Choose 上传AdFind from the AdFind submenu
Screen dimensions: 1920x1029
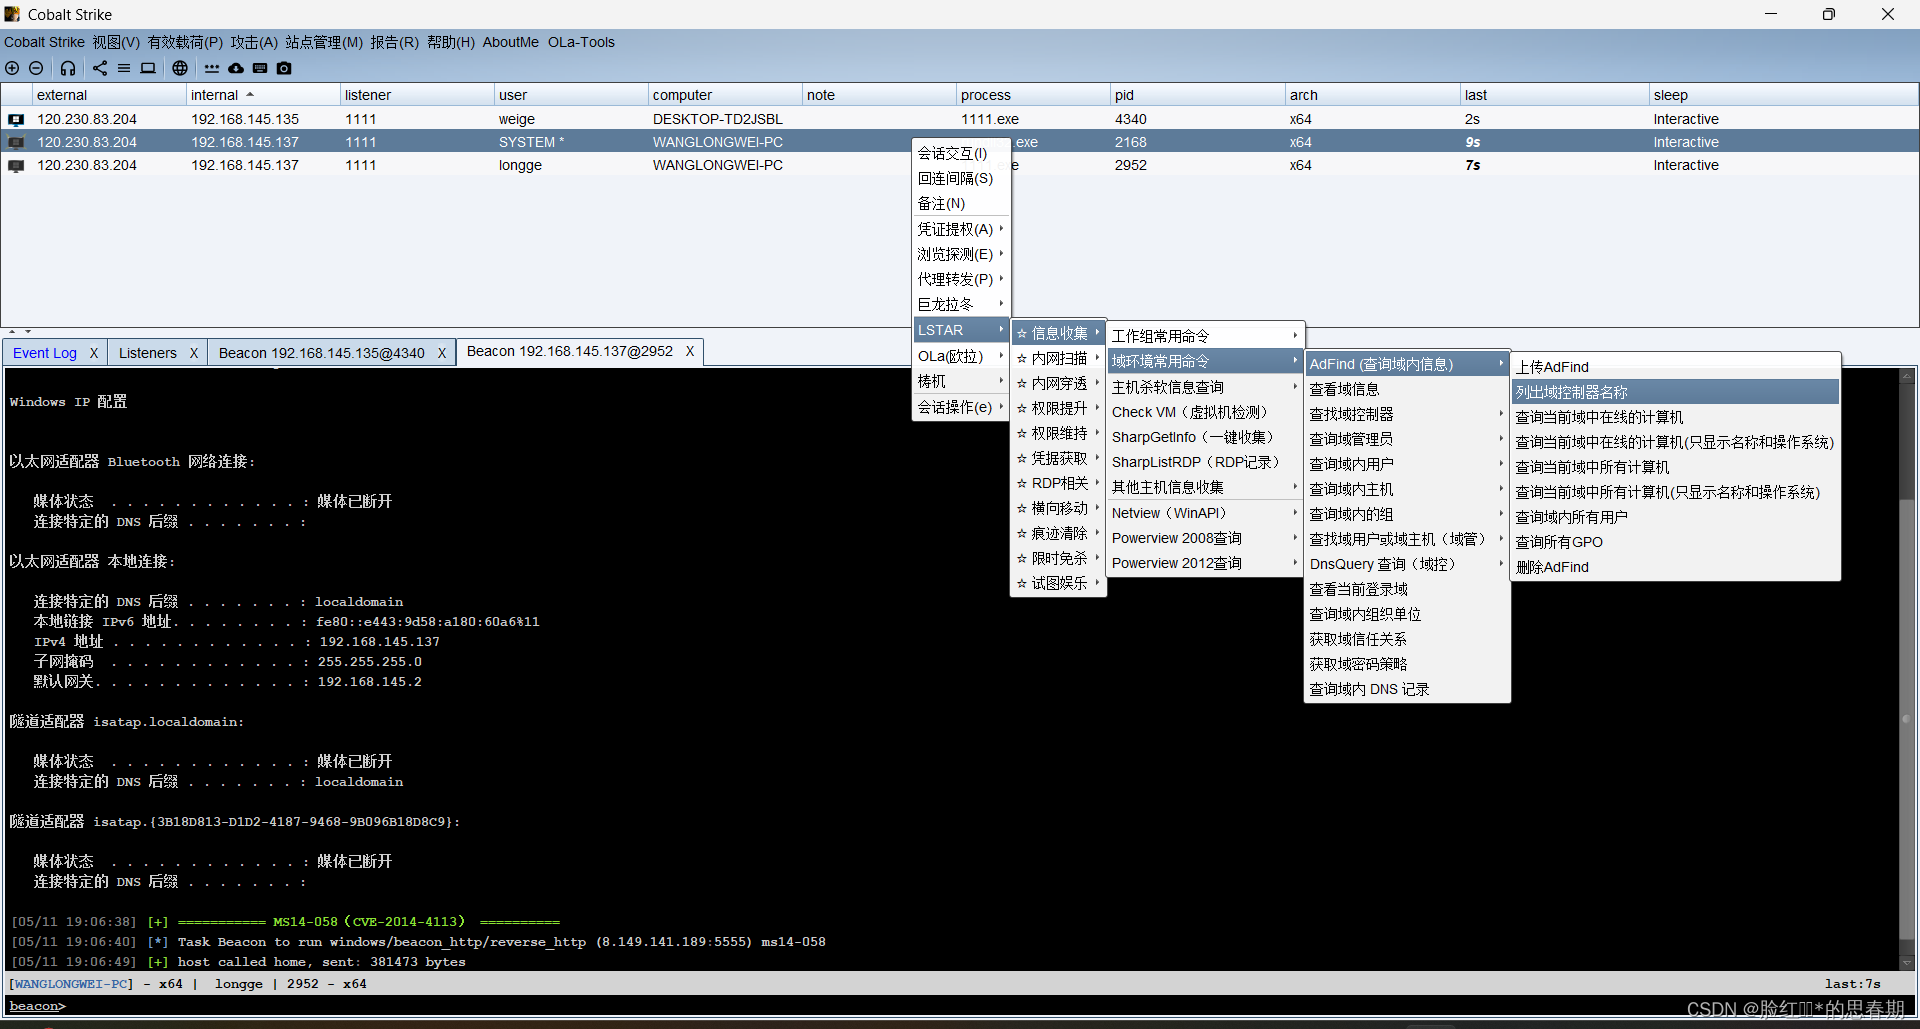(x=1675, y=367)
